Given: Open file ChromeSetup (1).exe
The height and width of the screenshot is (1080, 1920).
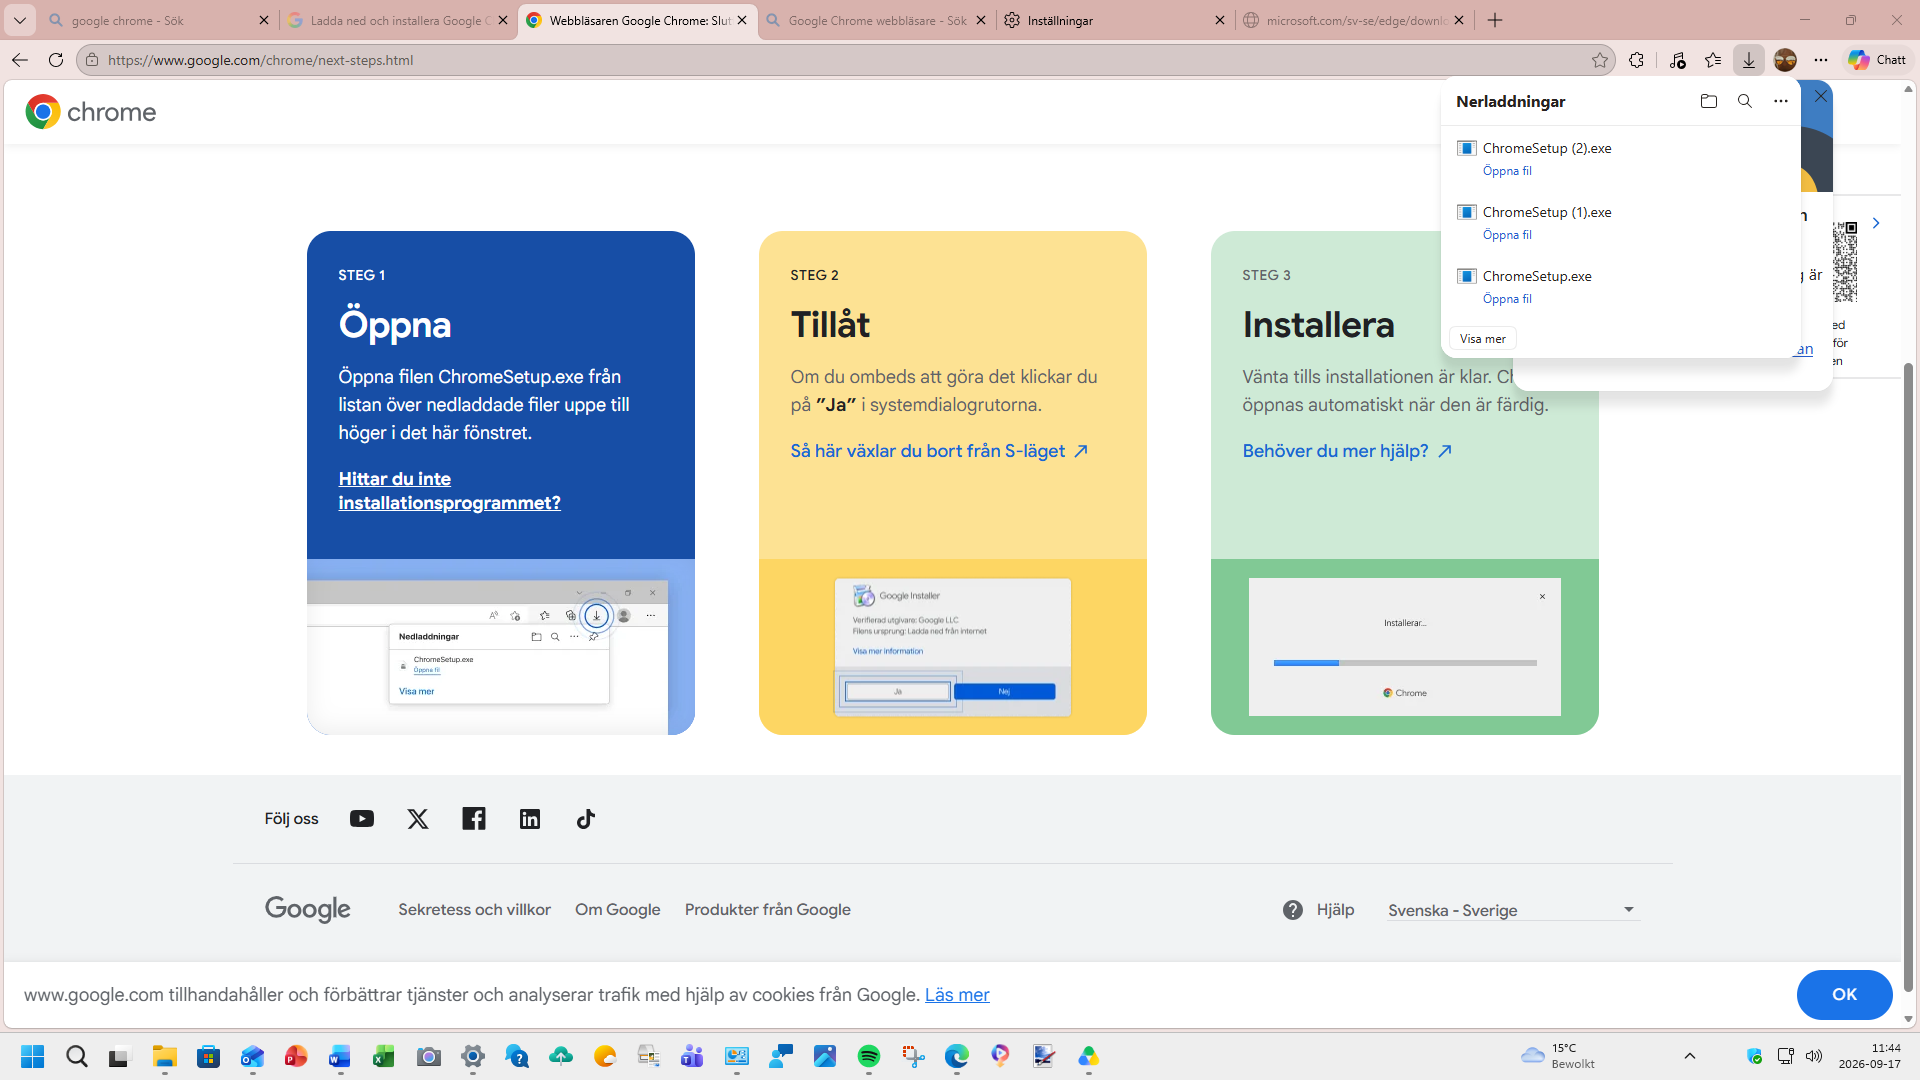Looking at the screenshot, I should (1507, 235).
